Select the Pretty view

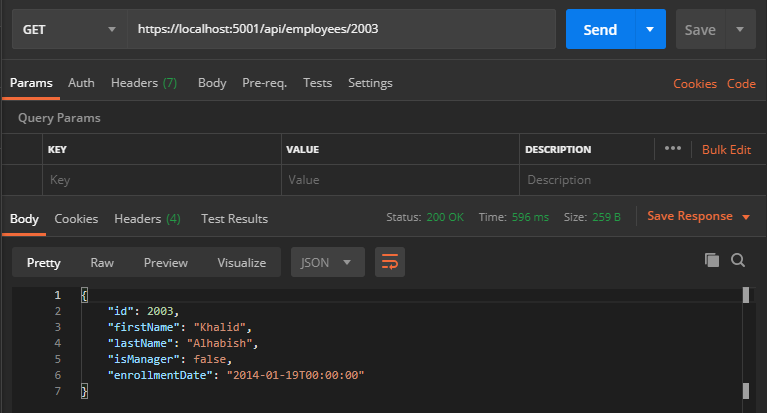[44, 263]
